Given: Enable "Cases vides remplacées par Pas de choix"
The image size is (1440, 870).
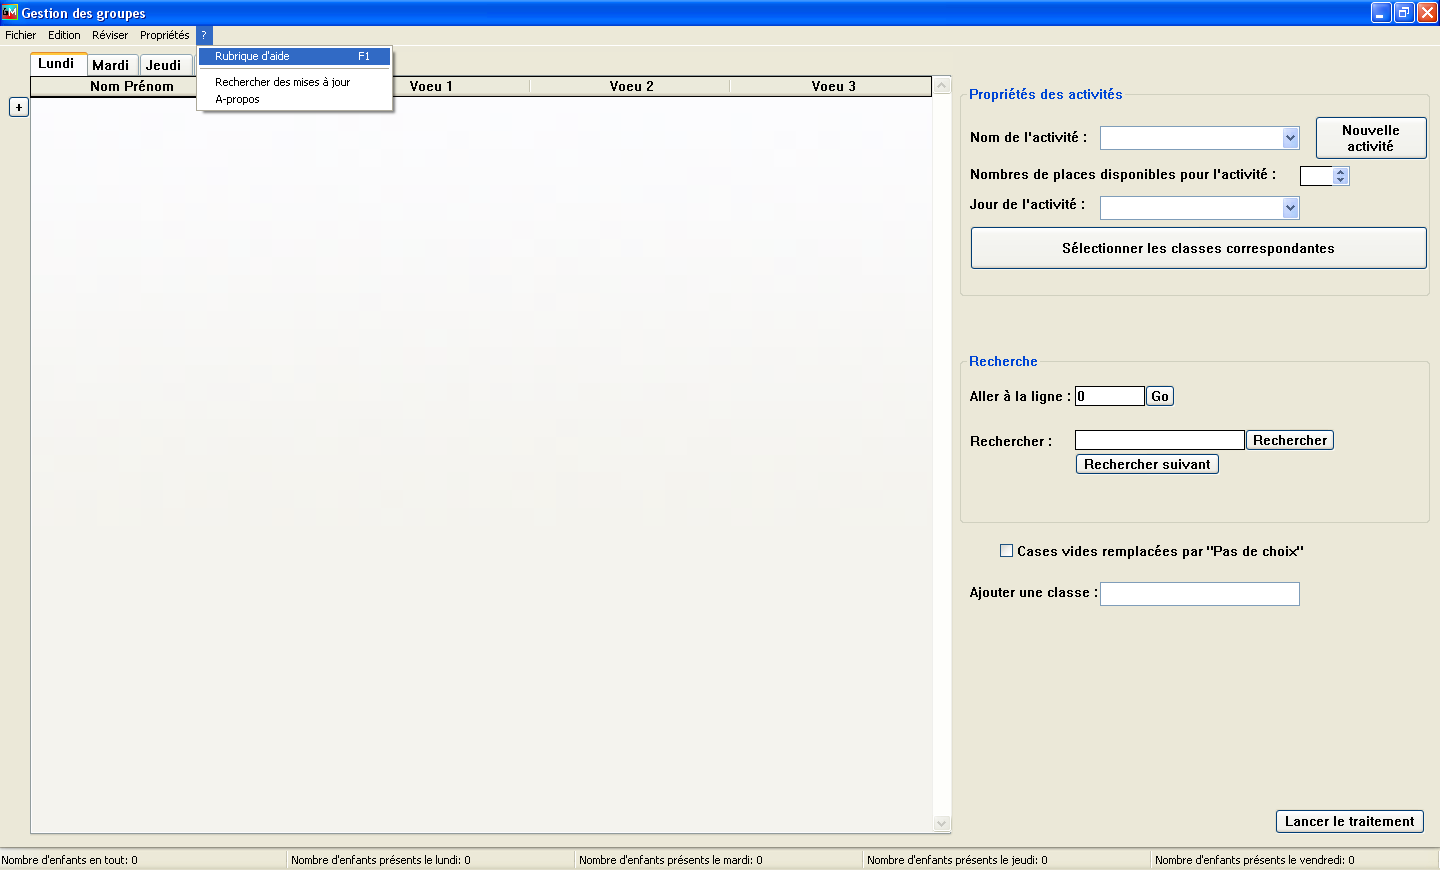Looking at the screenshot, I should point(1007,551).
